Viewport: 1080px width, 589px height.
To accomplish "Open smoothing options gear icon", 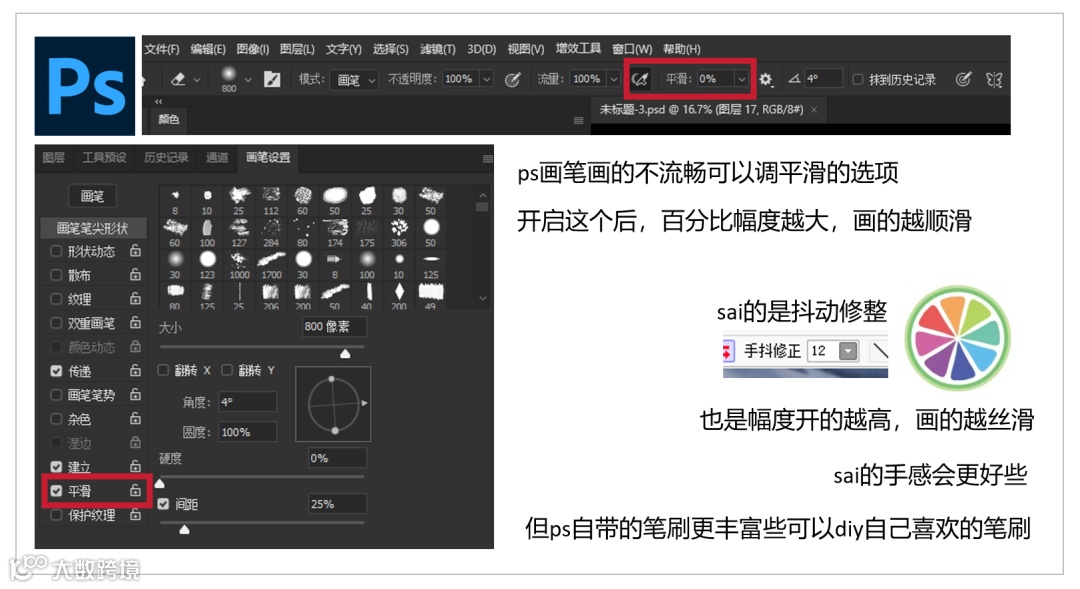I will coord(766,79).
